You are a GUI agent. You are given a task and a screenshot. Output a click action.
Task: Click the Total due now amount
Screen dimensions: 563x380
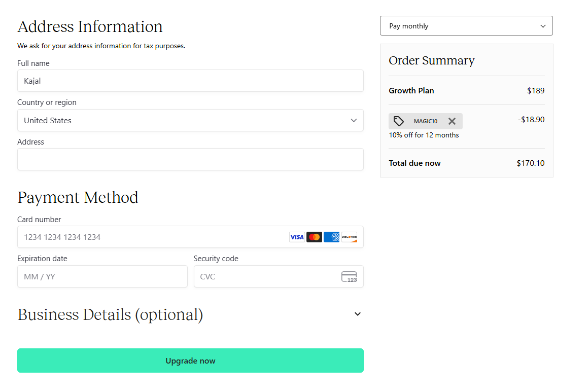pyautogui.click(x=530, y=163)
